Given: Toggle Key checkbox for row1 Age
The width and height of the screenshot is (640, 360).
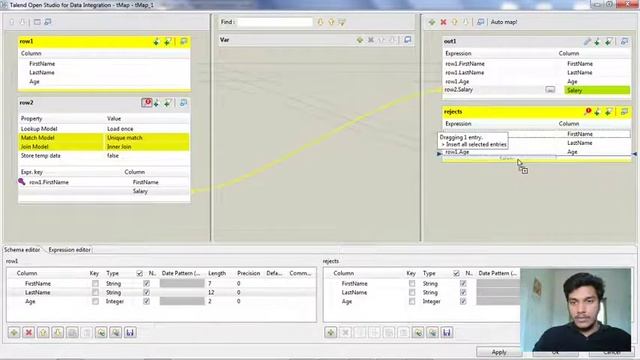Looking at the screenshot, I should pos(95,301).
